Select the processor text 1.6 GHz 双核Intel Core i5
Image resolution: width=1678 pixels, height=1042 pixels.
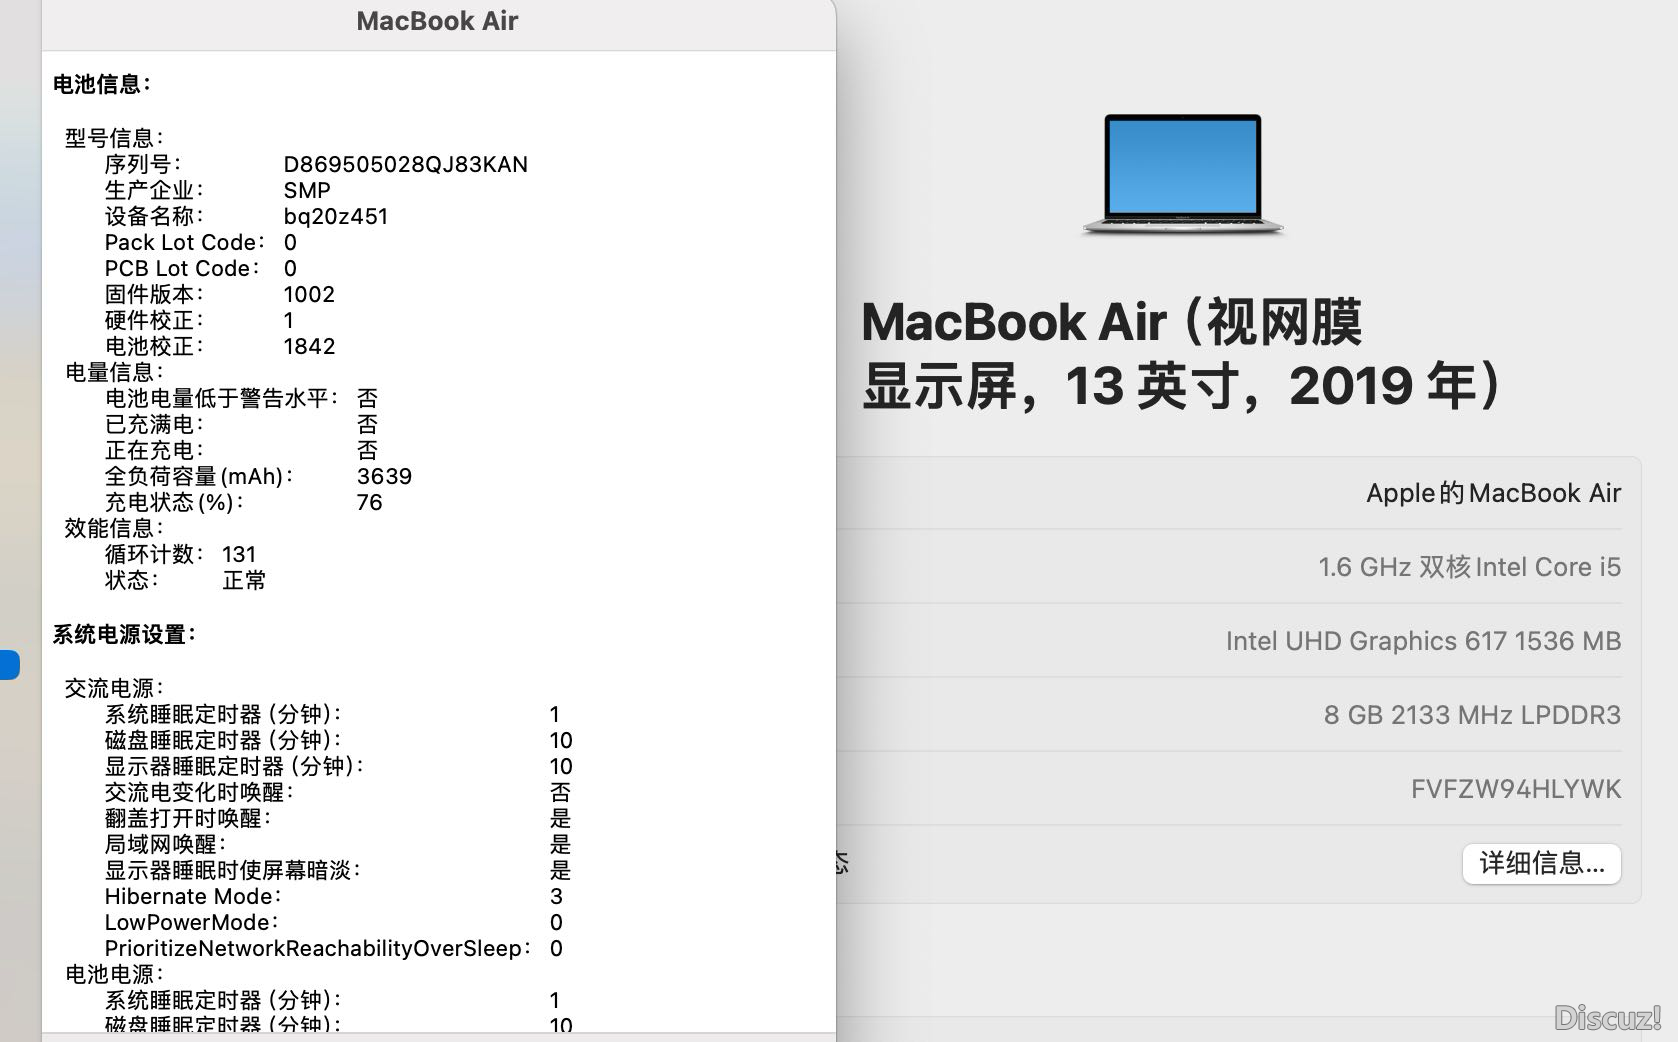coord(1470,567)
